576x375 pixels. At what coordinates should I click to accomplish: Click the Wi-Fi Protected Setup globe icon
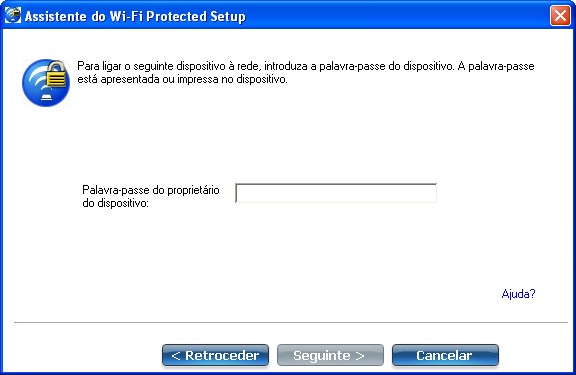[46, 83]
